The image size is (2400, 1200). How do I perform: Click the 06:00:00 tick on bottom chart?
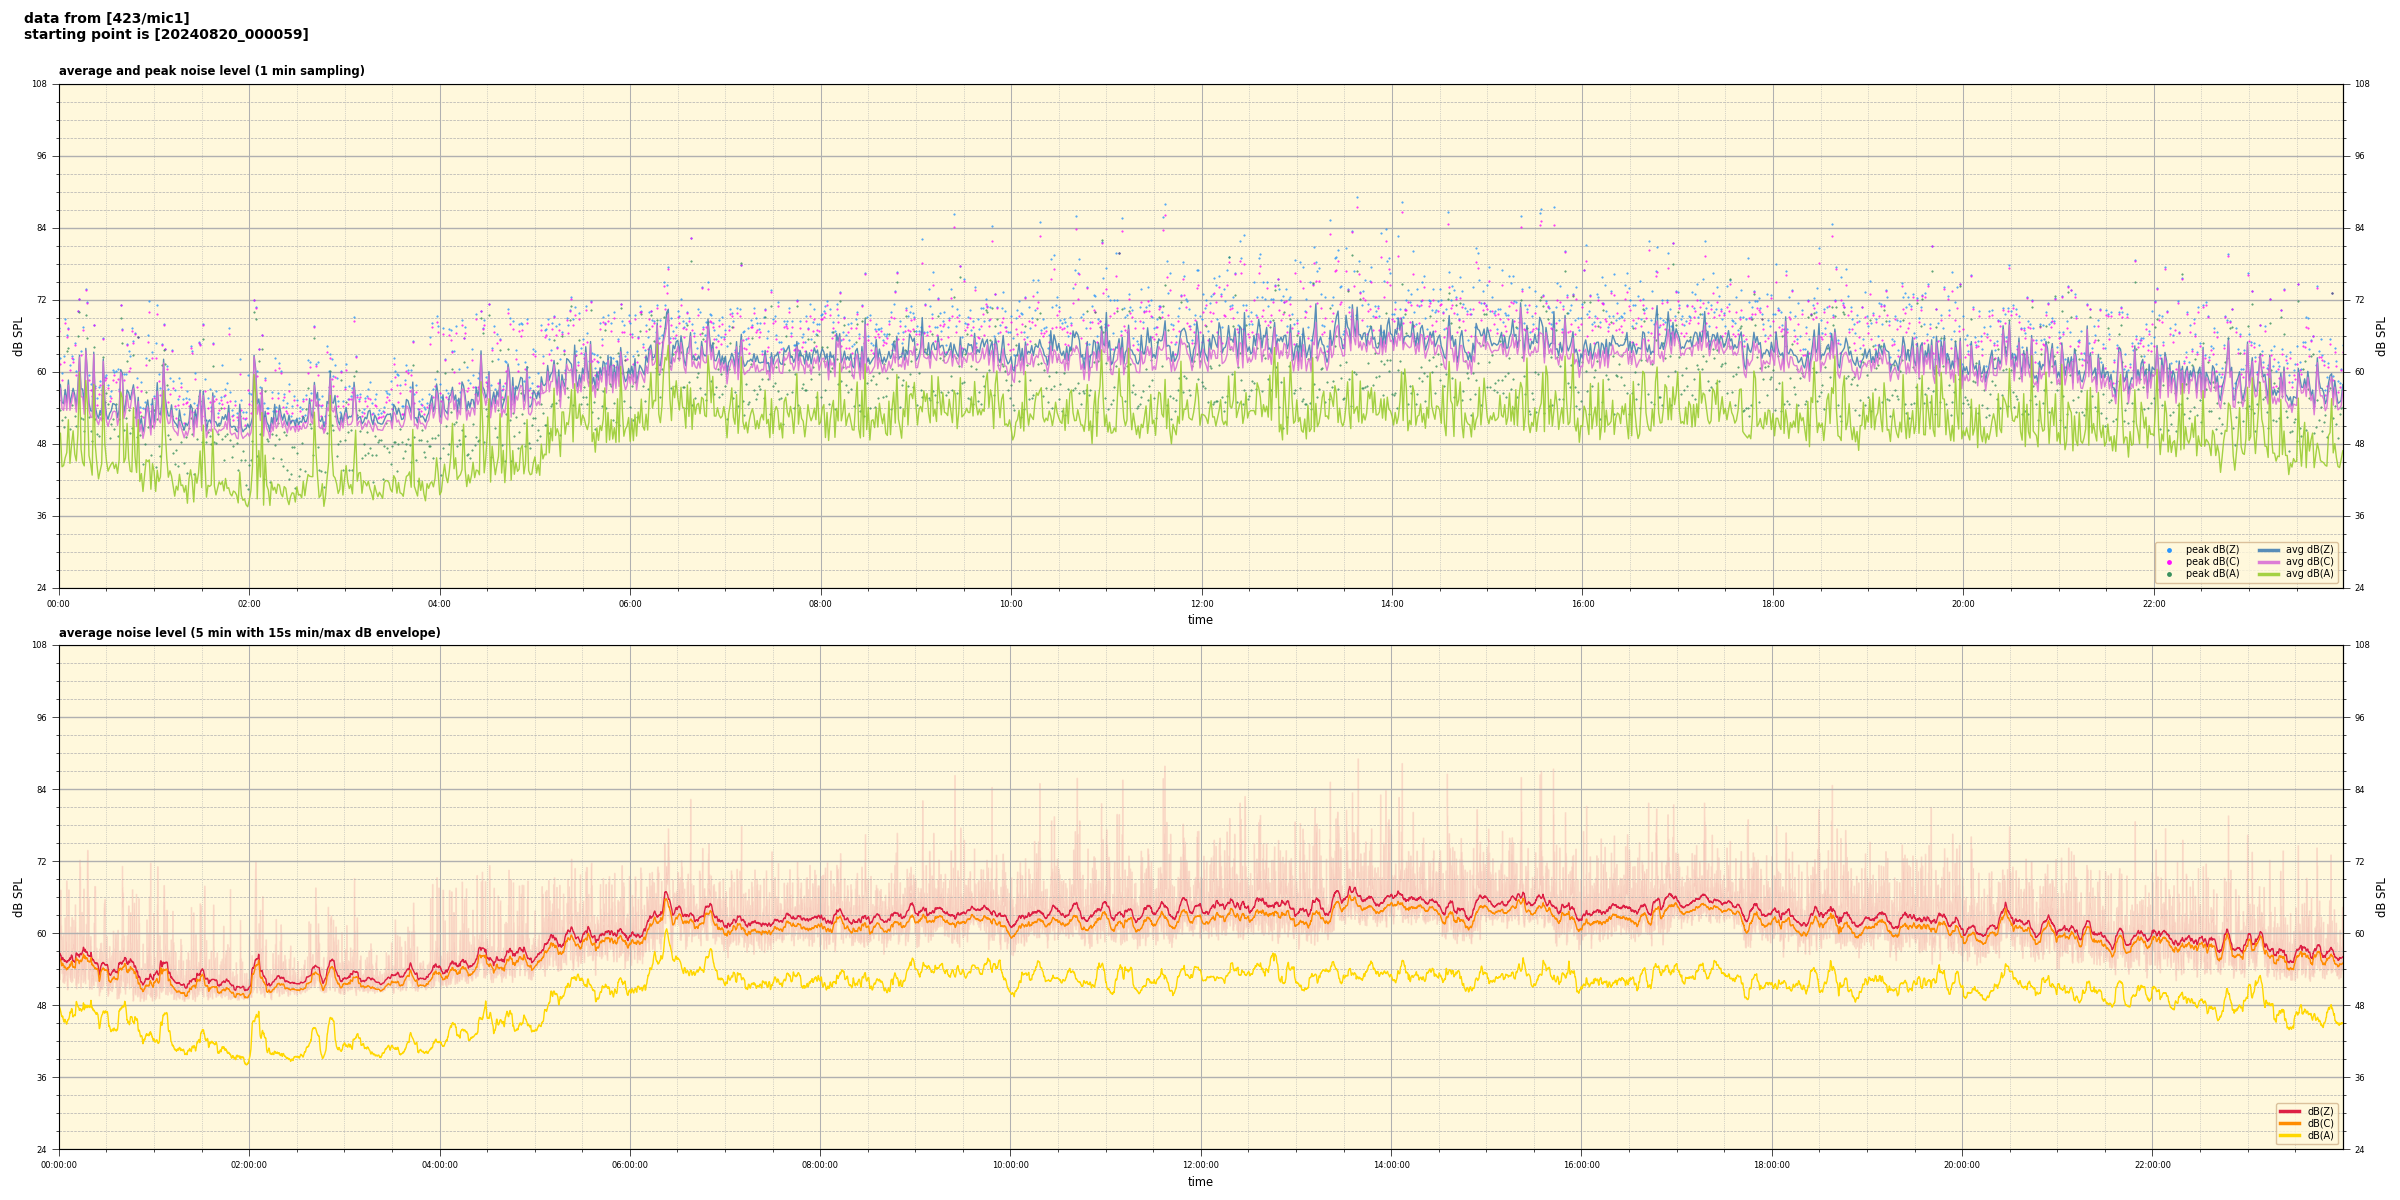tap(630, 1165)
